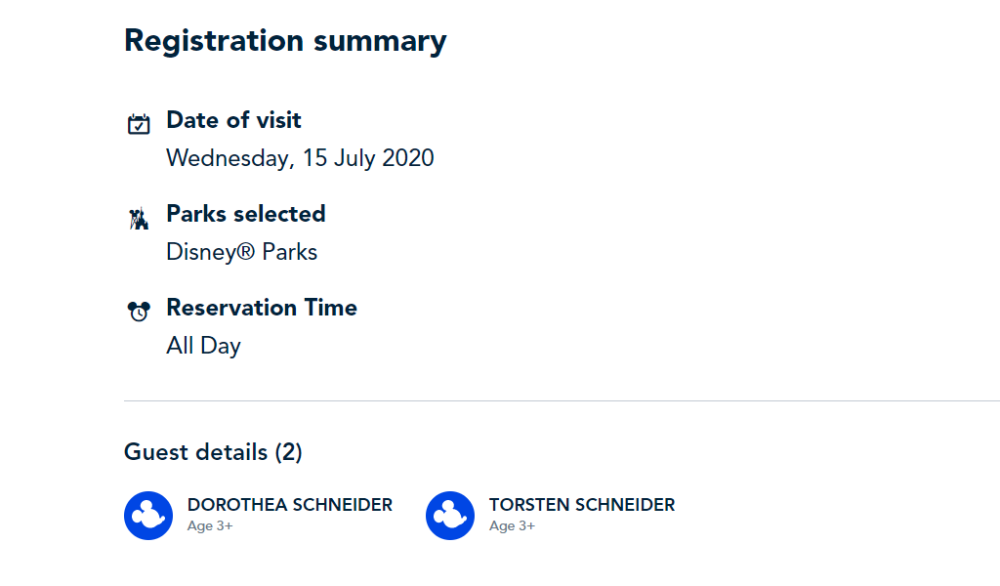Viewport: 1000px width, 586px height.
Task: Click the Mickey clock icon beside Reservation Time
Action: tap(138, 311)
